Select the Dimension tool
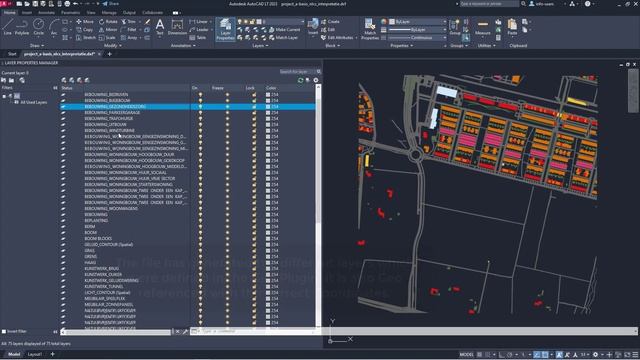Image resolution: width=640 pixels, height=360 pixels. (x=177, y=27)
